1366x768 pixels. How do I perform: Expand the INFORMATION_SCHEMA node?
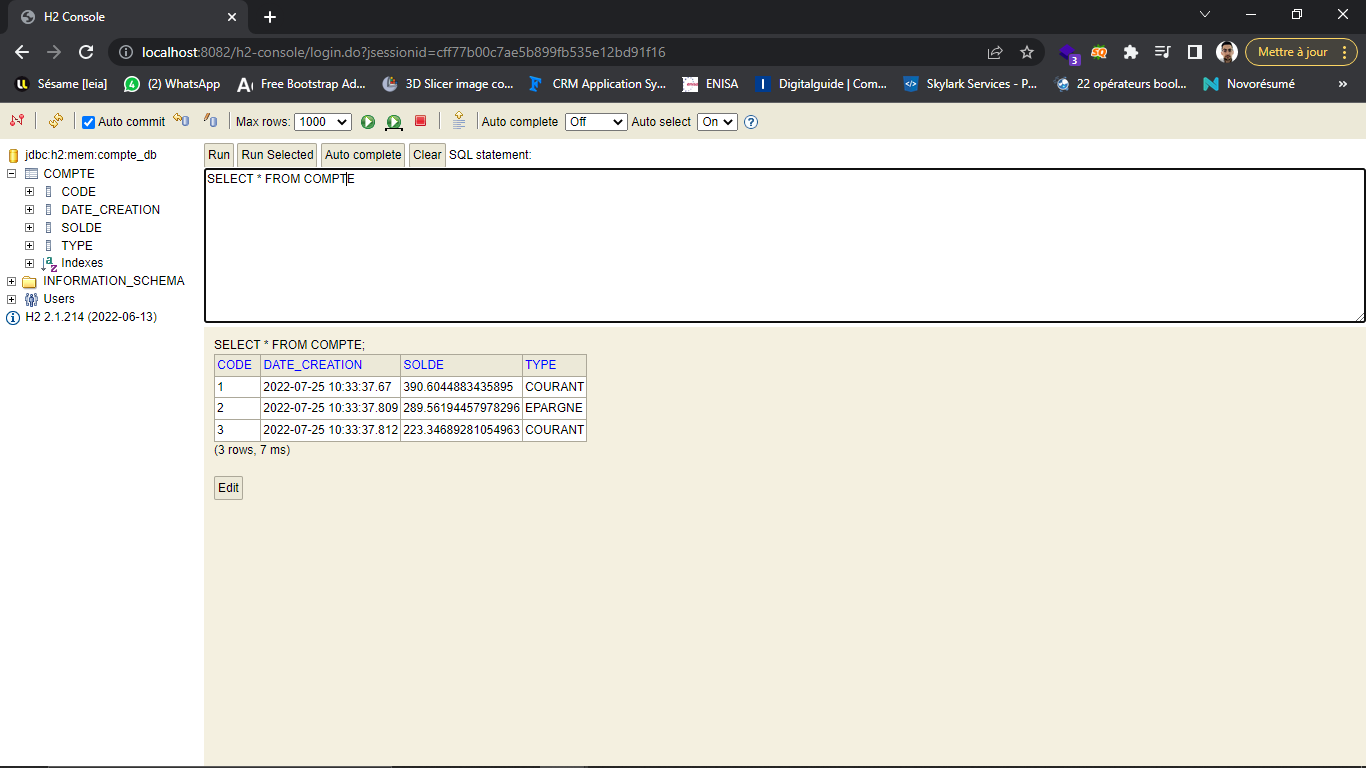[x=10, y=281]
